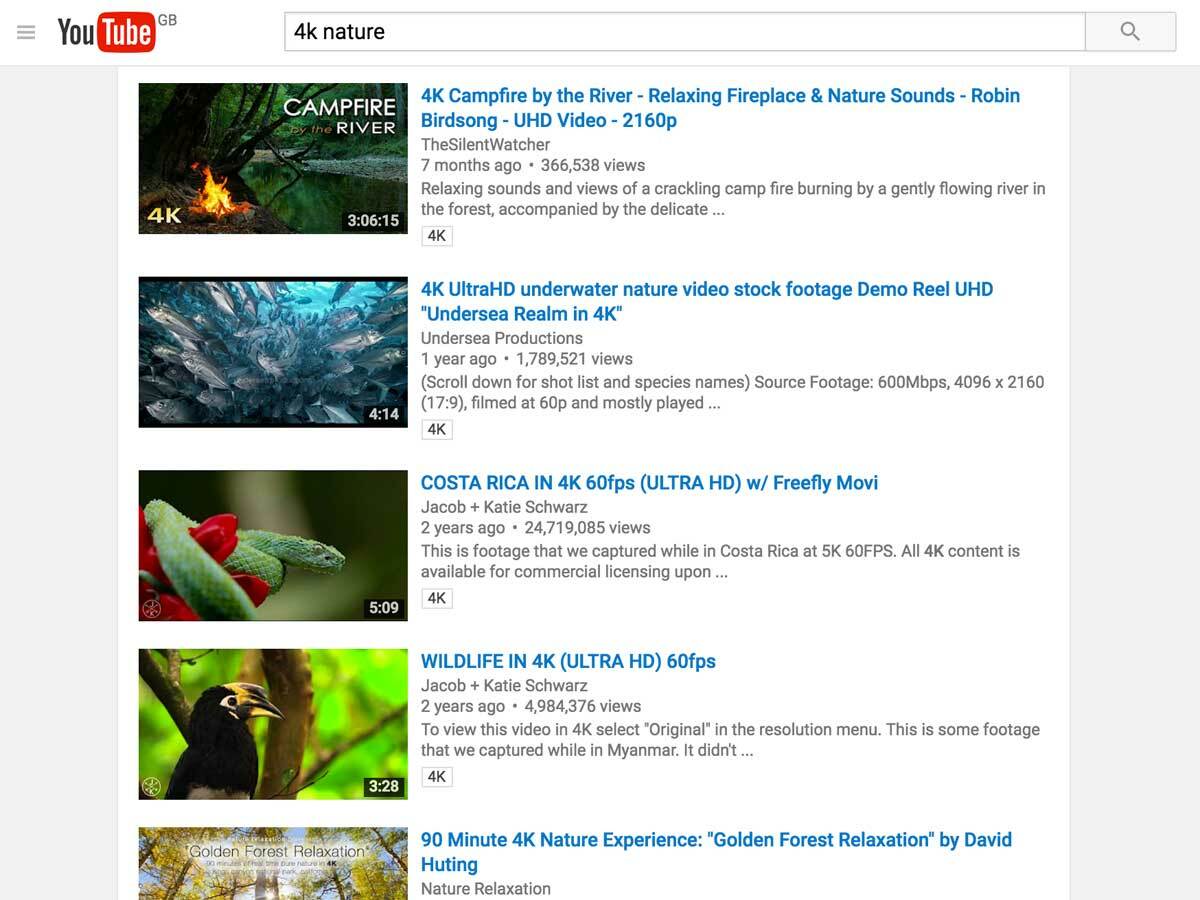Screen dimensions: 1200x900
Task: Open the Campfire by the River thumbnail
Action: coord(273,158)
